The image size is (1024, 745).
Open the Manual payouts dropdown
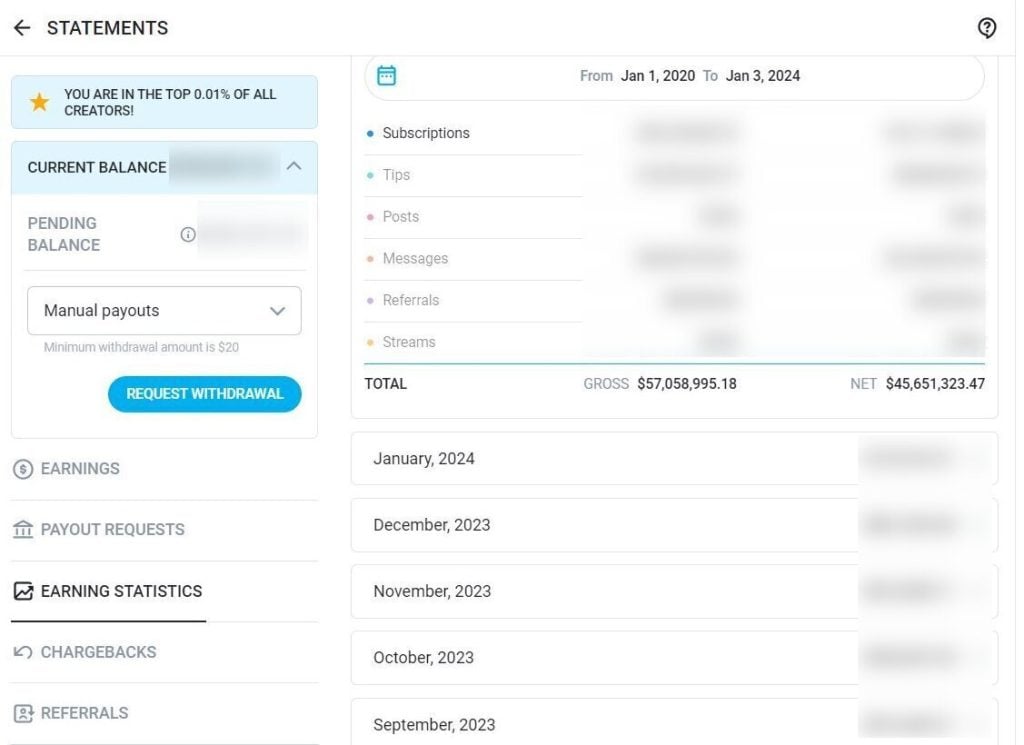[164, 311]
